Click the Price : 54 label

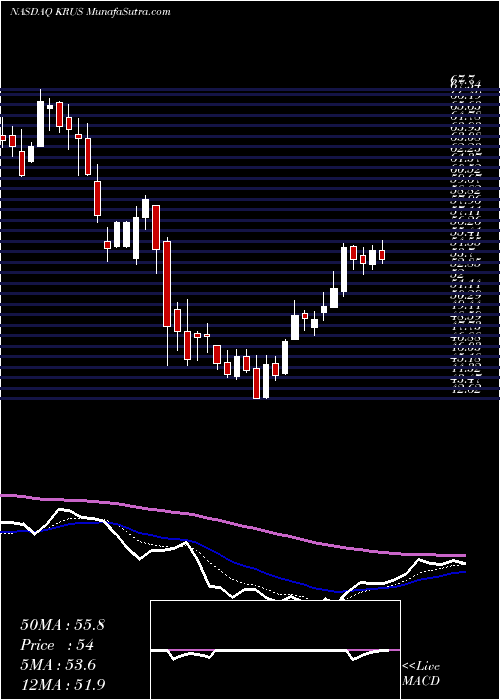tap(57, 645)
